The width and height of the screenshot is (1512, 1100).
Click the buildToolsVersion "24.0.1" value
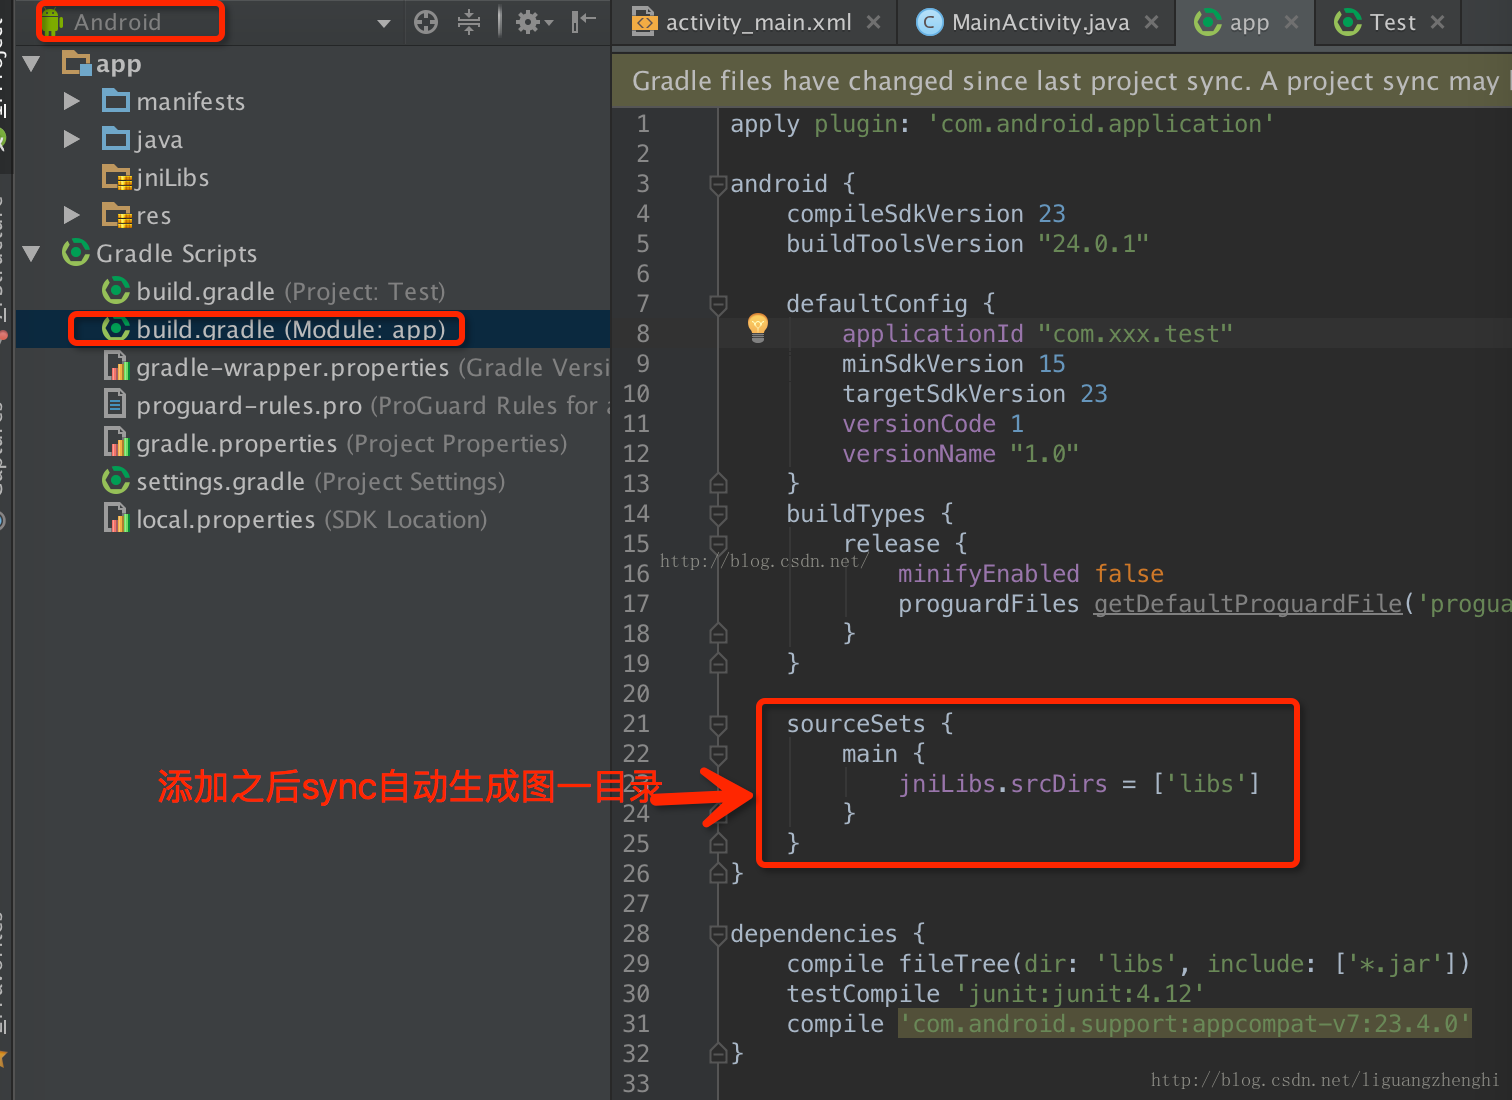[1093, 244]
